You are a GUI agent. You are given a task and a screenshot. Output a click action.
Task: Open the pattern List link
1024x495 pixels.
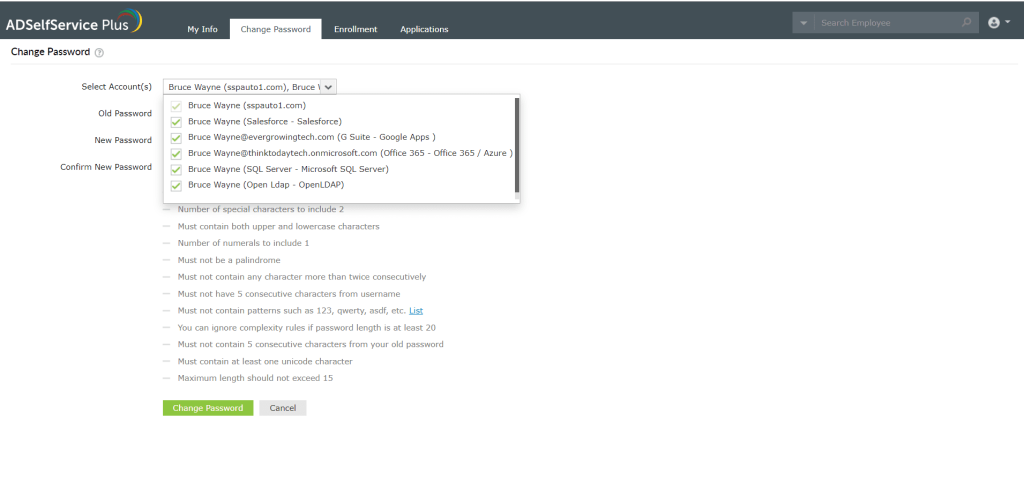click(416, 311)
